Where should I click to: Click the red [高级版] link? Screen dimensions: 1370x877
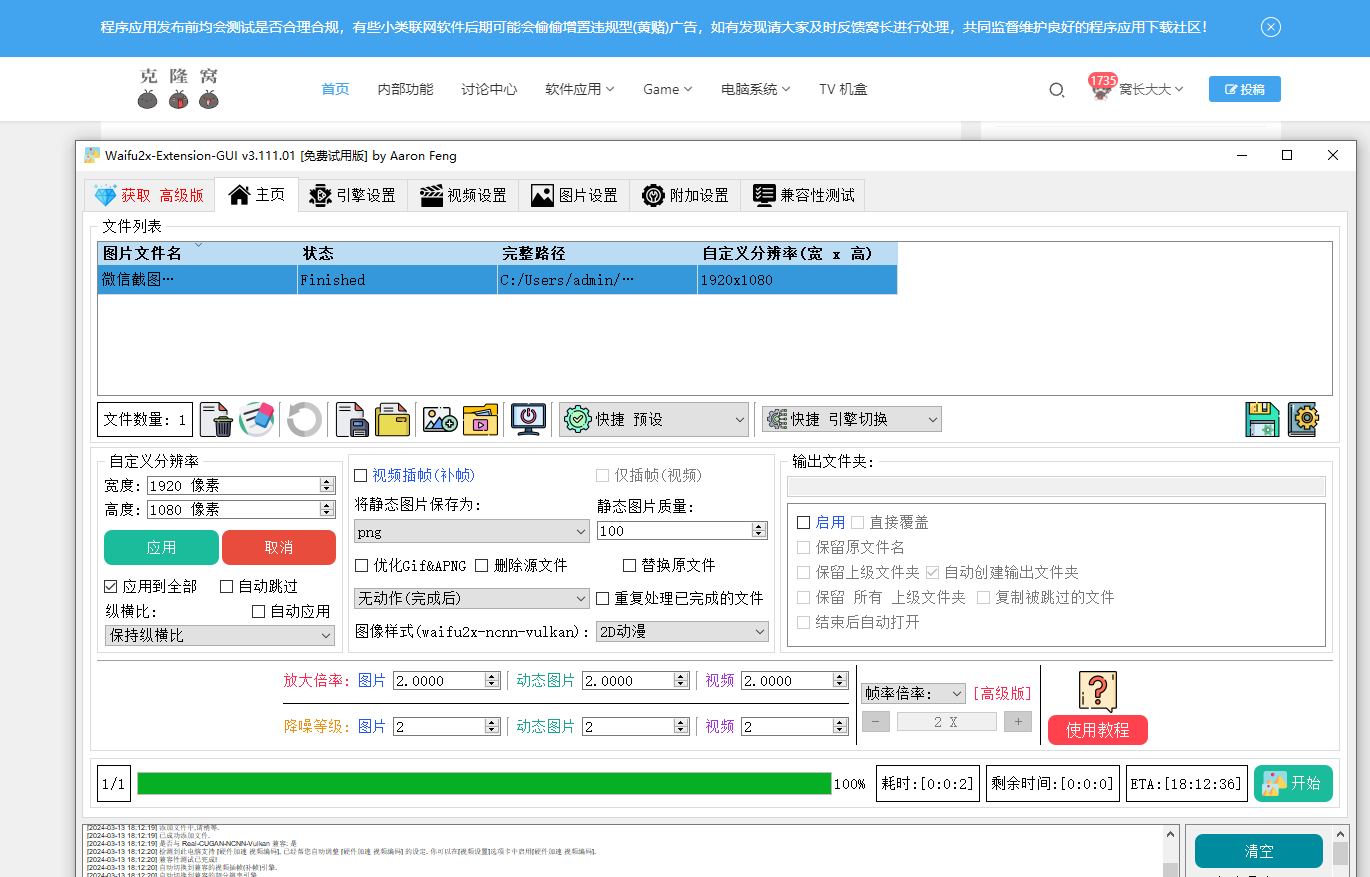click(x=1001, y=693)
